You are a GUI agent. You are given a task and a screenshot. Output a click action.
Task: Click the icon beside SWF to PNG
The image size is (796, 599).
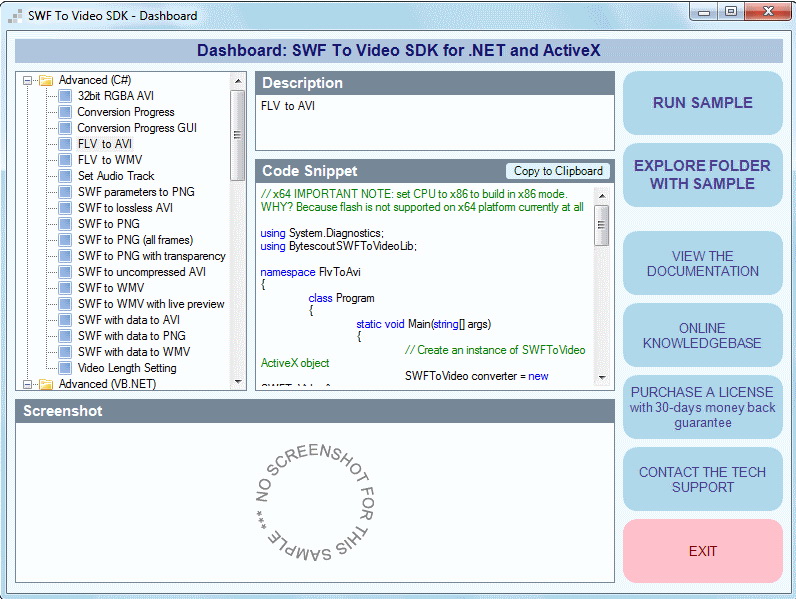tap(66, 224)
